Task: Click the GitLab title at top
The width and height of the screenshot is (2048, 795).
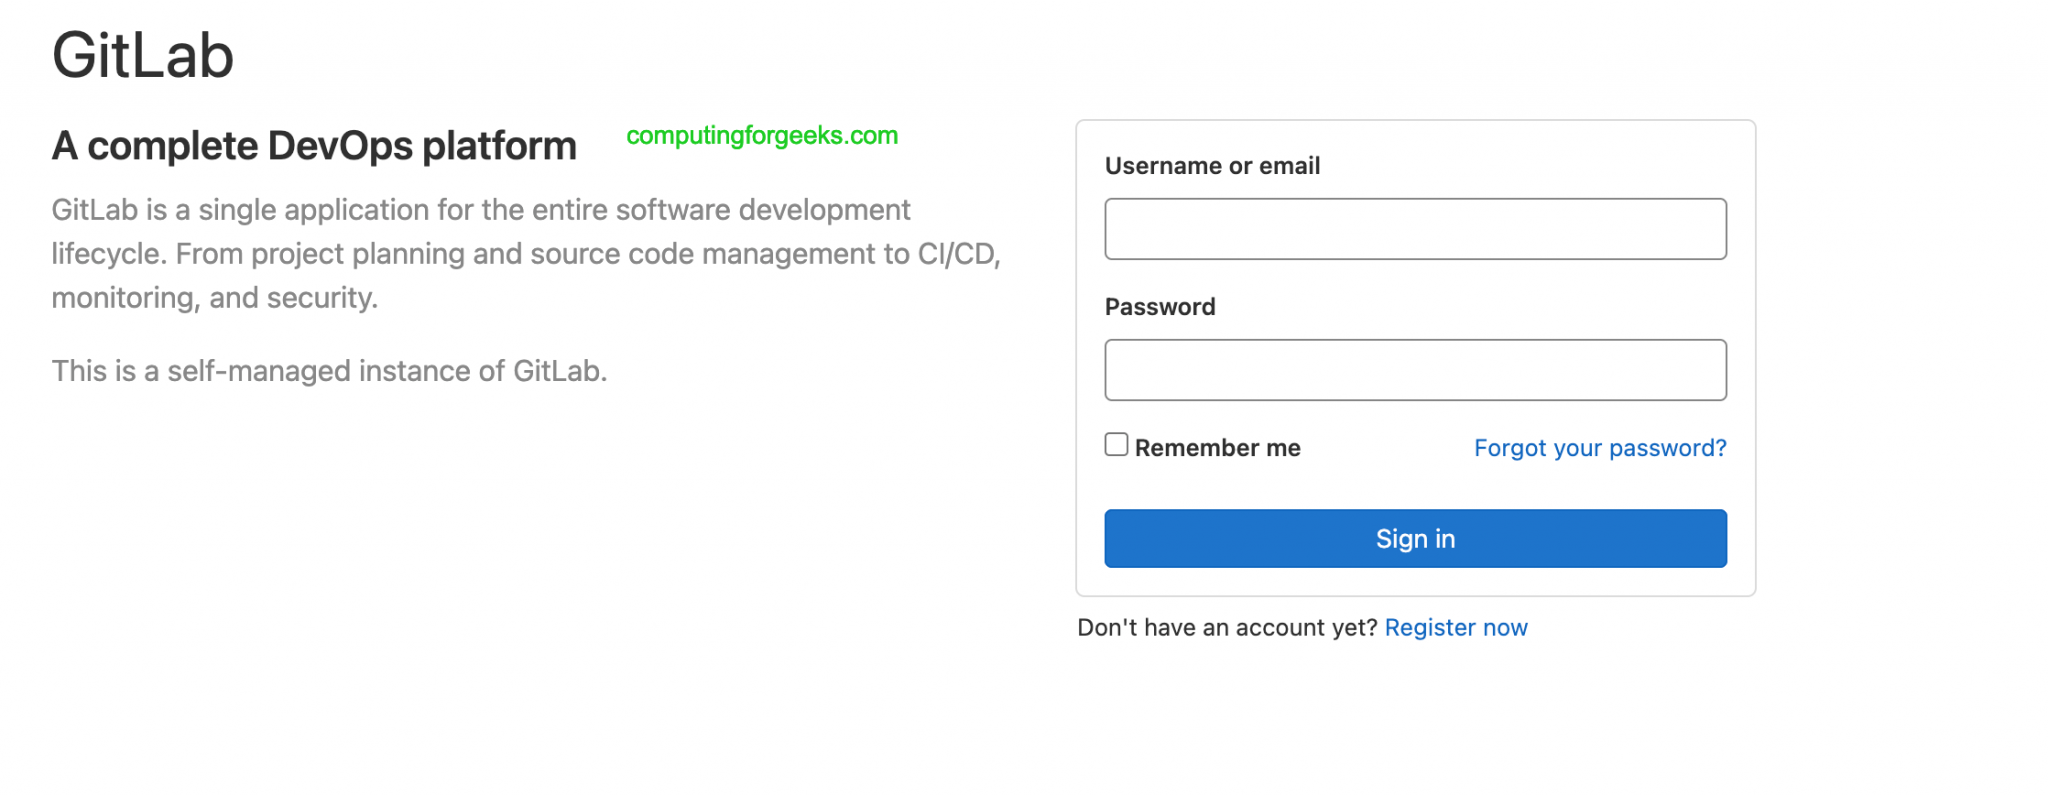Action: [143, 56]
